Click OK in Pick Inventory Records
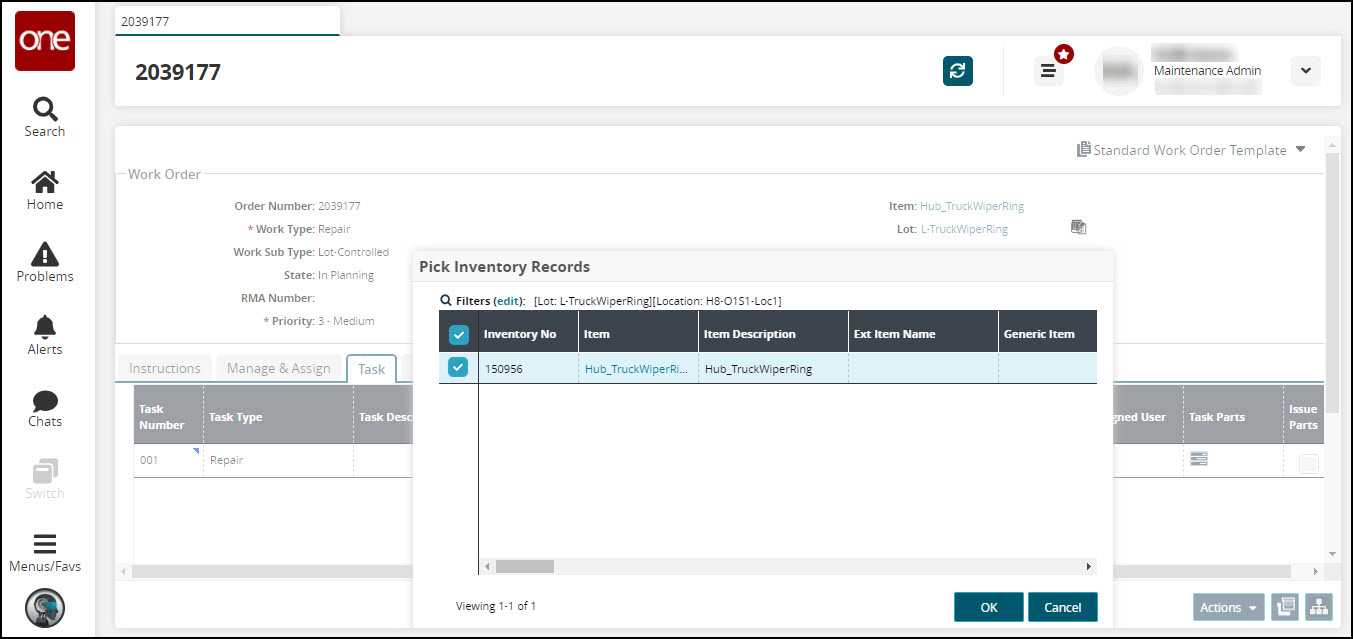The image size is (1353, 639). point(988,607)
